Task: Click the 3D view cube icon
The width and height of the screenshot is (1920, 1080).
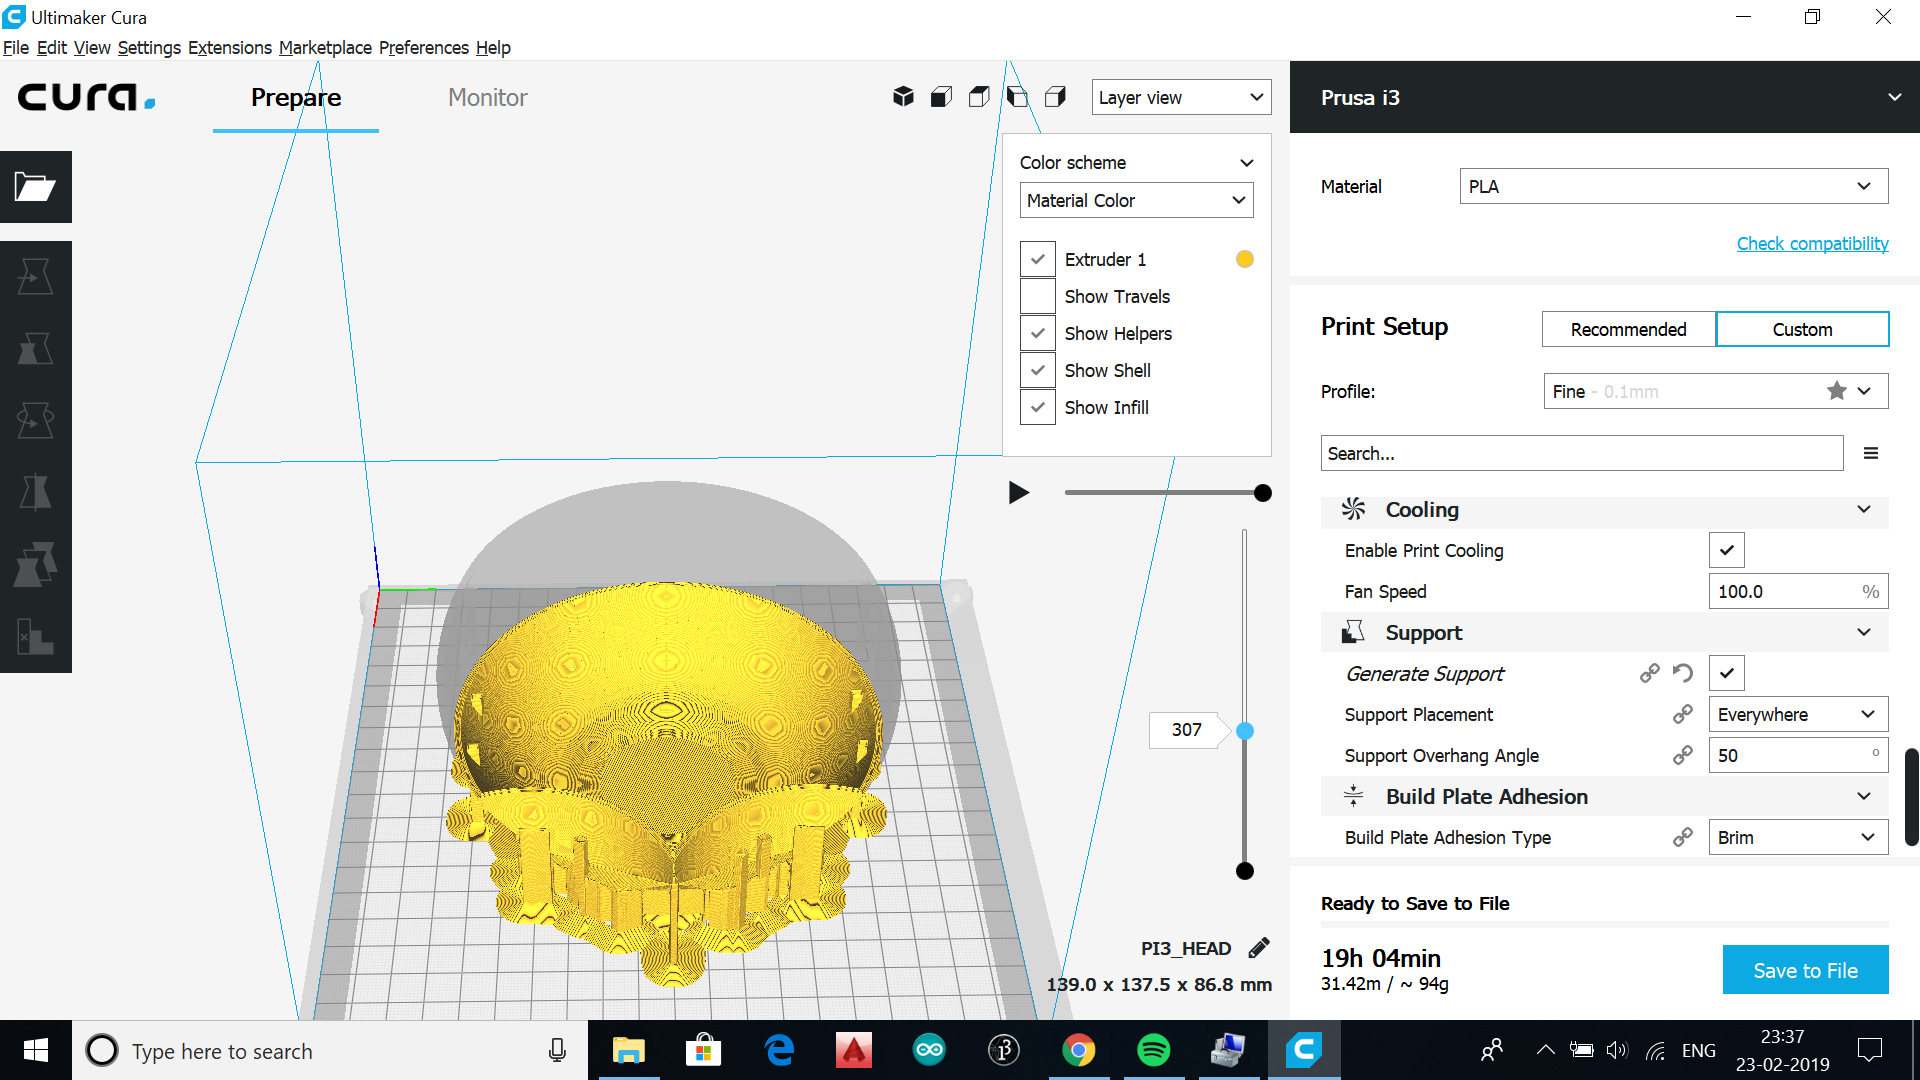Action: point(903,97)
